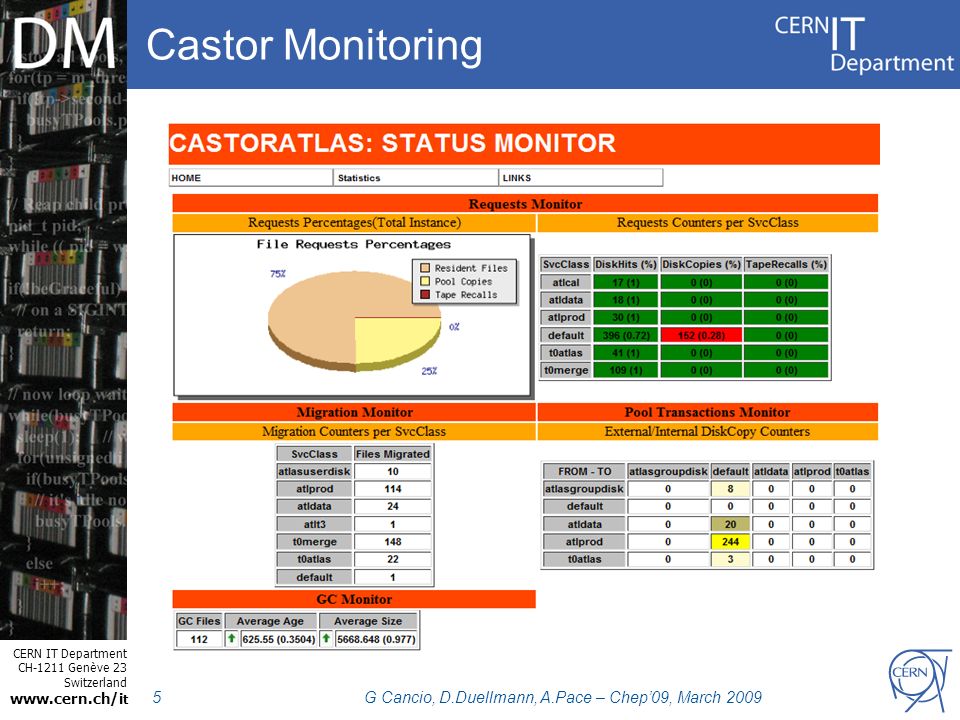
Task: Select the '24' files migrated cell
Action: 392,506
